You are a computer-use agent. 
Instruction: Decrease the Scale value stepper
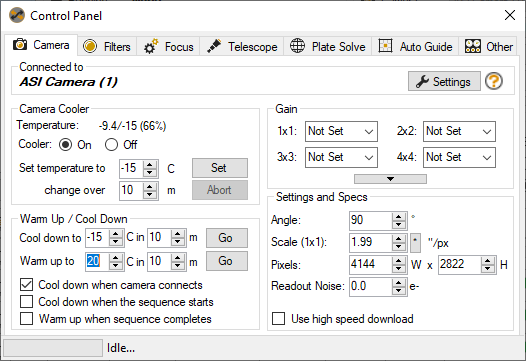(399, 247)
